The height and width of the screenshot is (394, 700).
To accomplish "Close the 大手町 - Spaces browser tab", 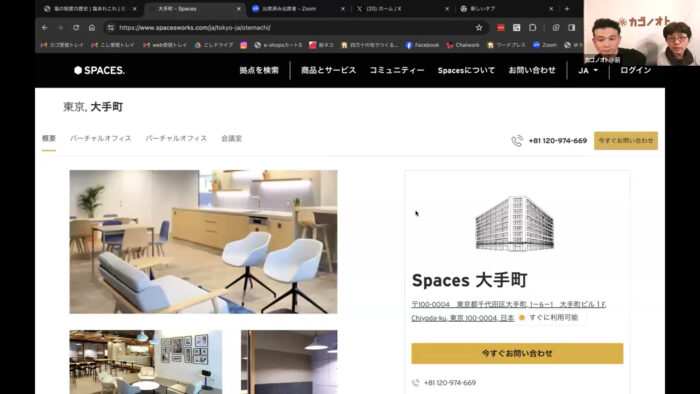I will [x=239, y=8].
